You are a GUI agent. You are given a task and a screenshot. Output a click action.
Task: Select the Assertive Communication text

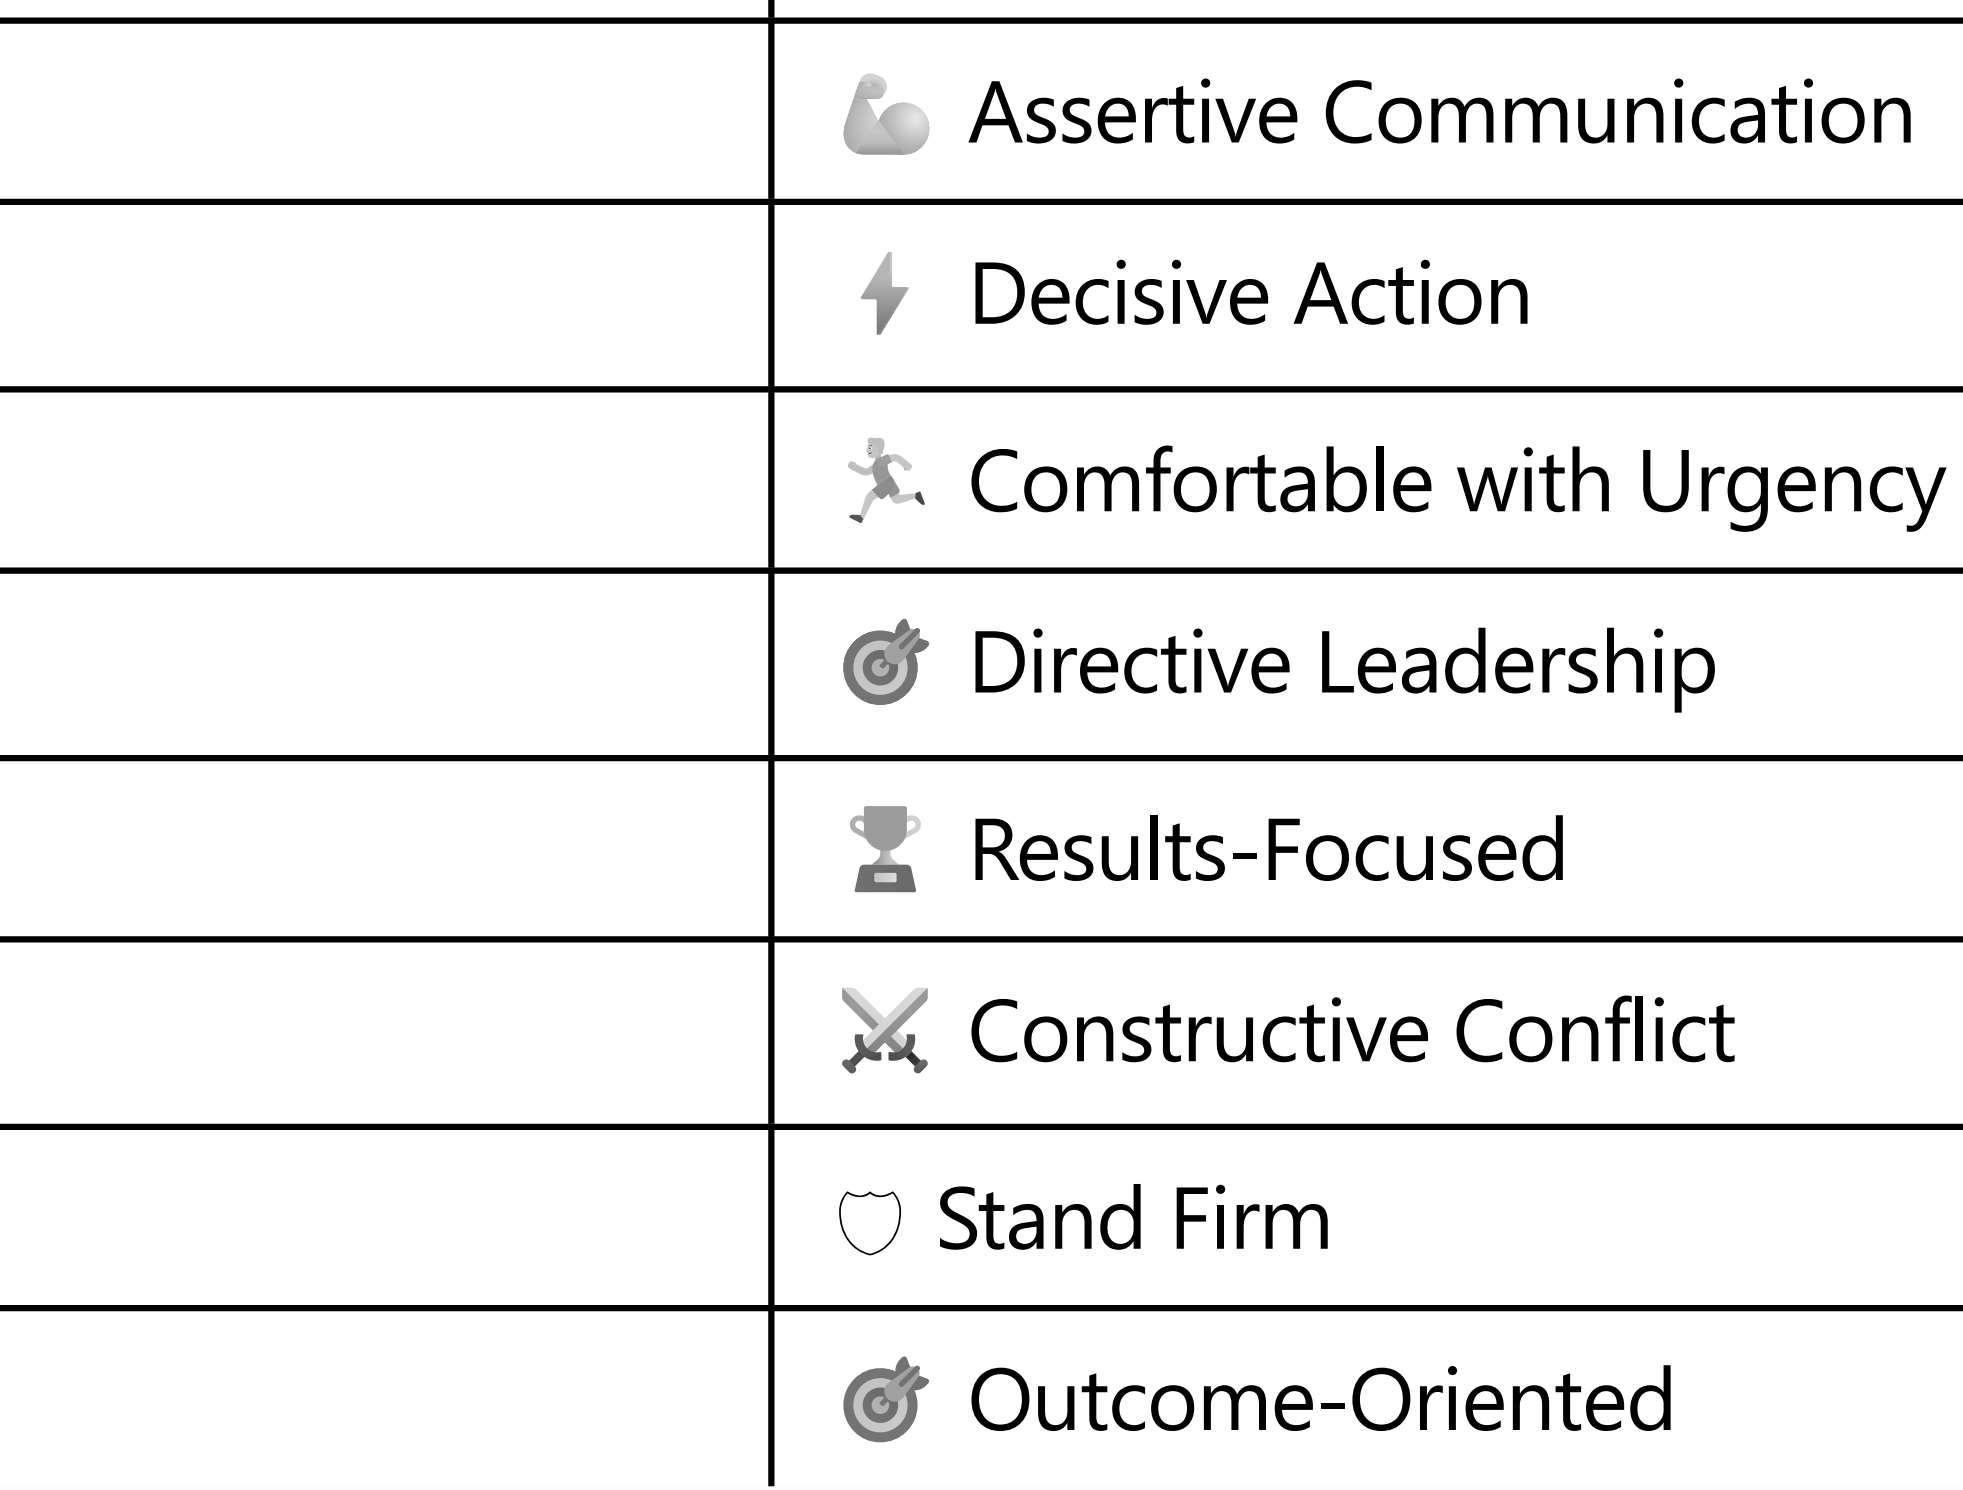pyautogui.click(x=1441, y=113)
